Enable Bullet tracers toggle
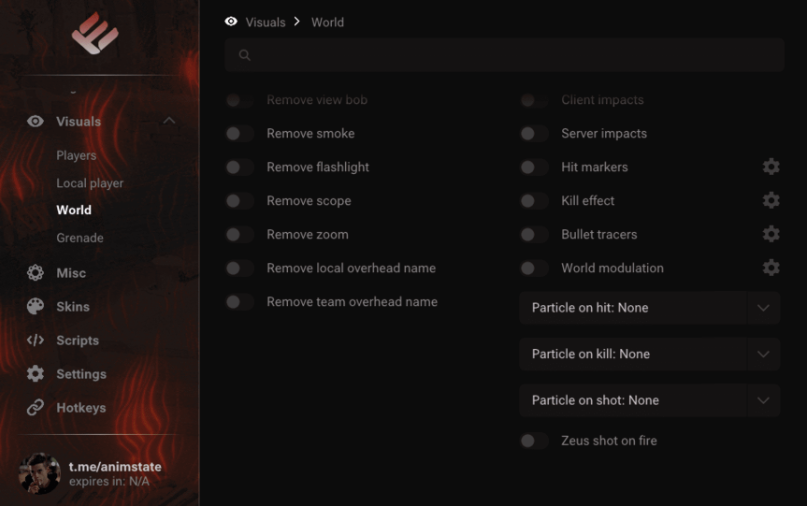 click(x=534, y=234)
